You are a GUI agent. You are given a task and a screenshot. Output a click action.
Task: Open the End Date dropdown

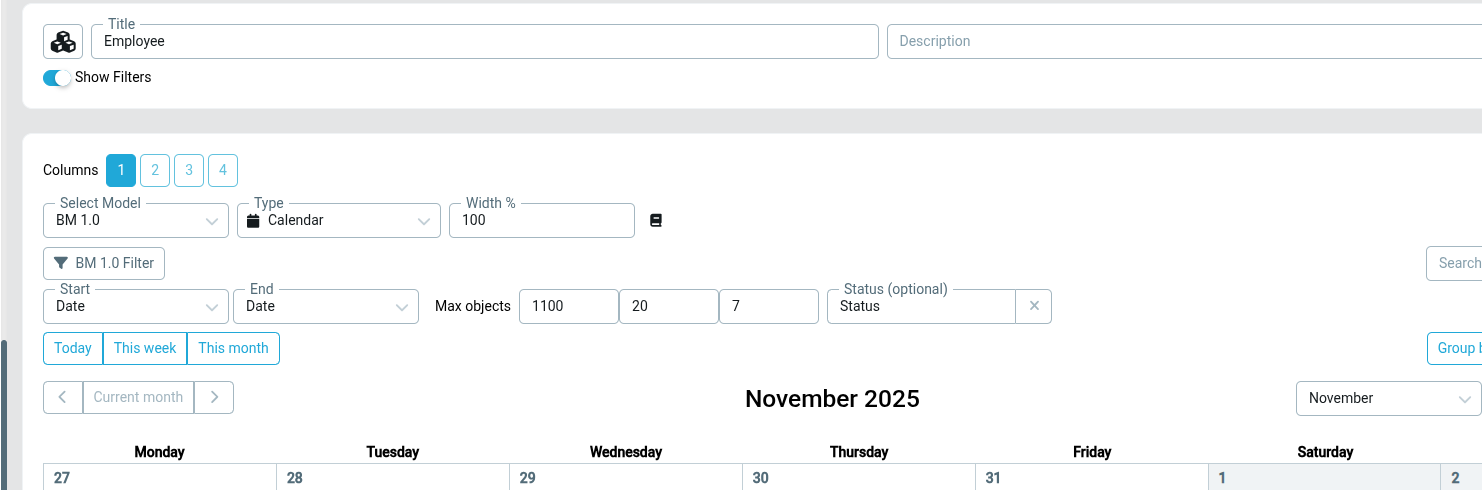click(326, 306)
